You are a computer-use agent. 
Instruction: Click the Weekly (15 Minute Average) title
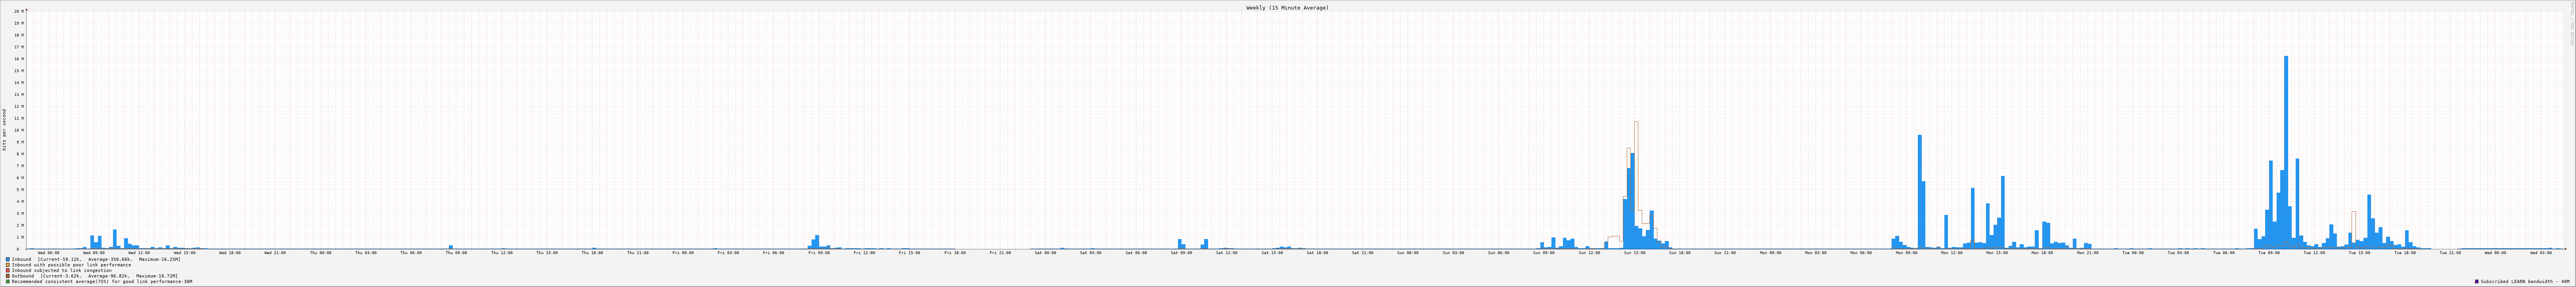1287,7
